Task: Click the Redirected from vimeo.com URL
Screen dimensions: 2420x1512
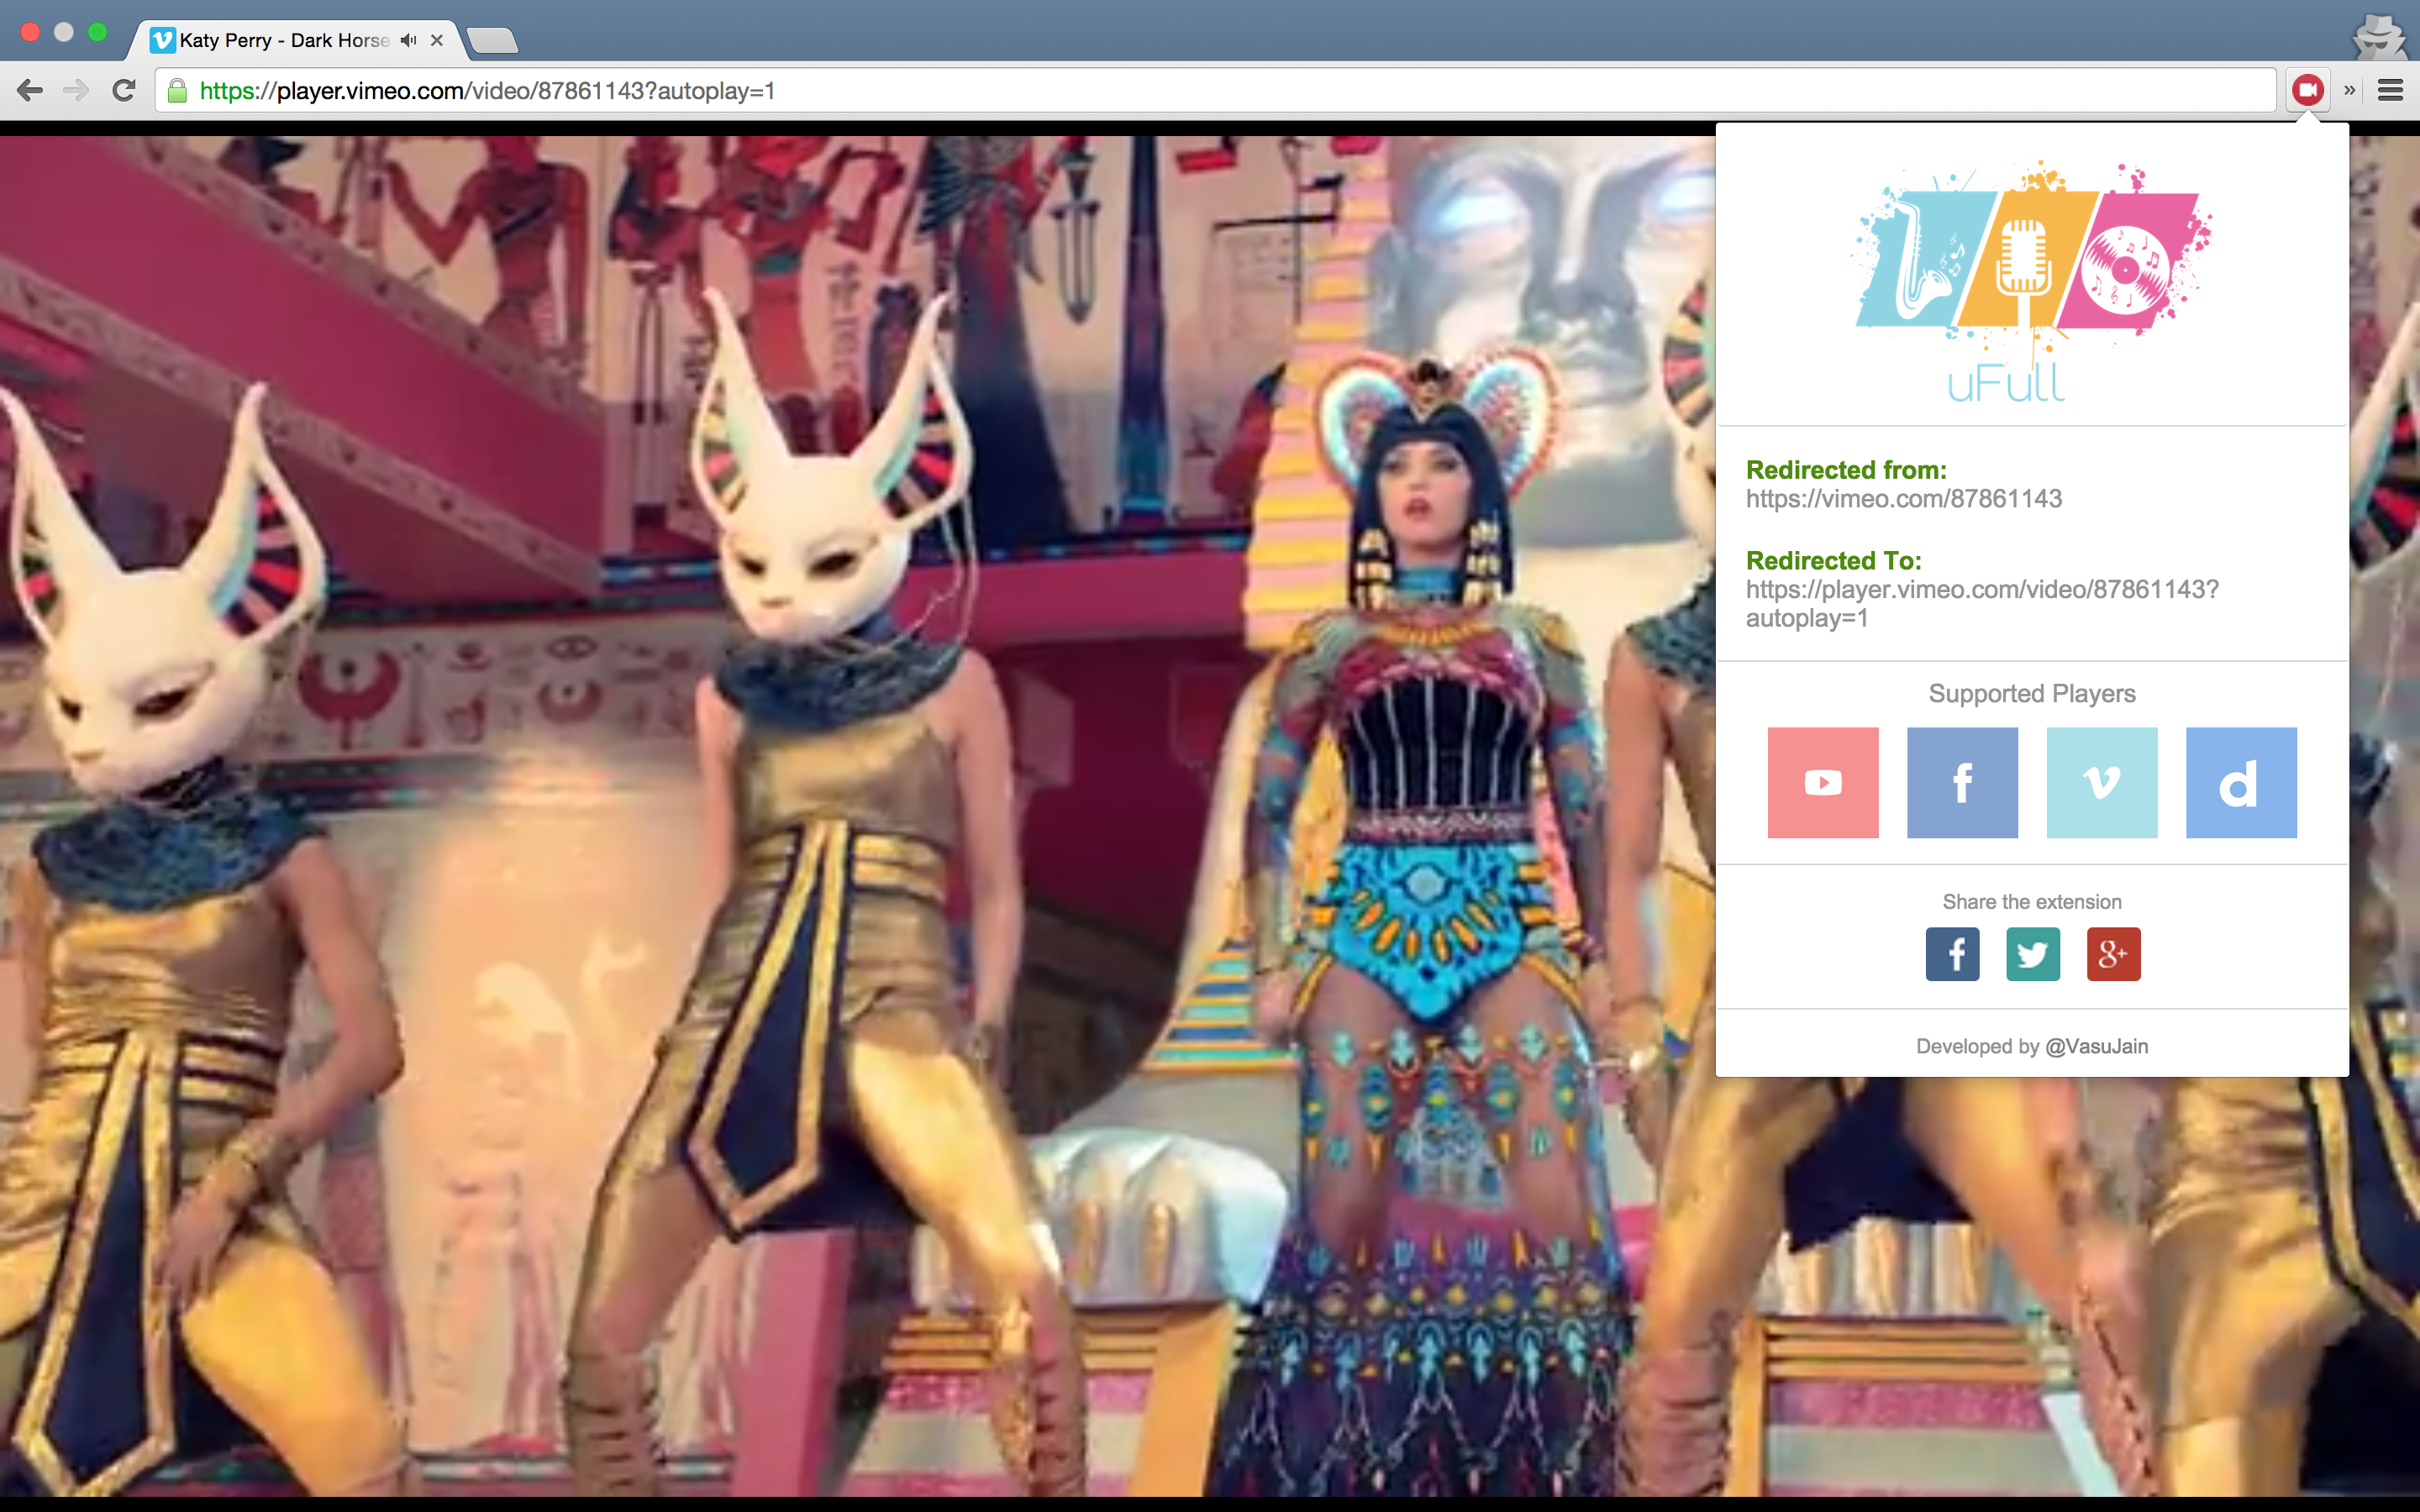Action: tap(1903, 499)
